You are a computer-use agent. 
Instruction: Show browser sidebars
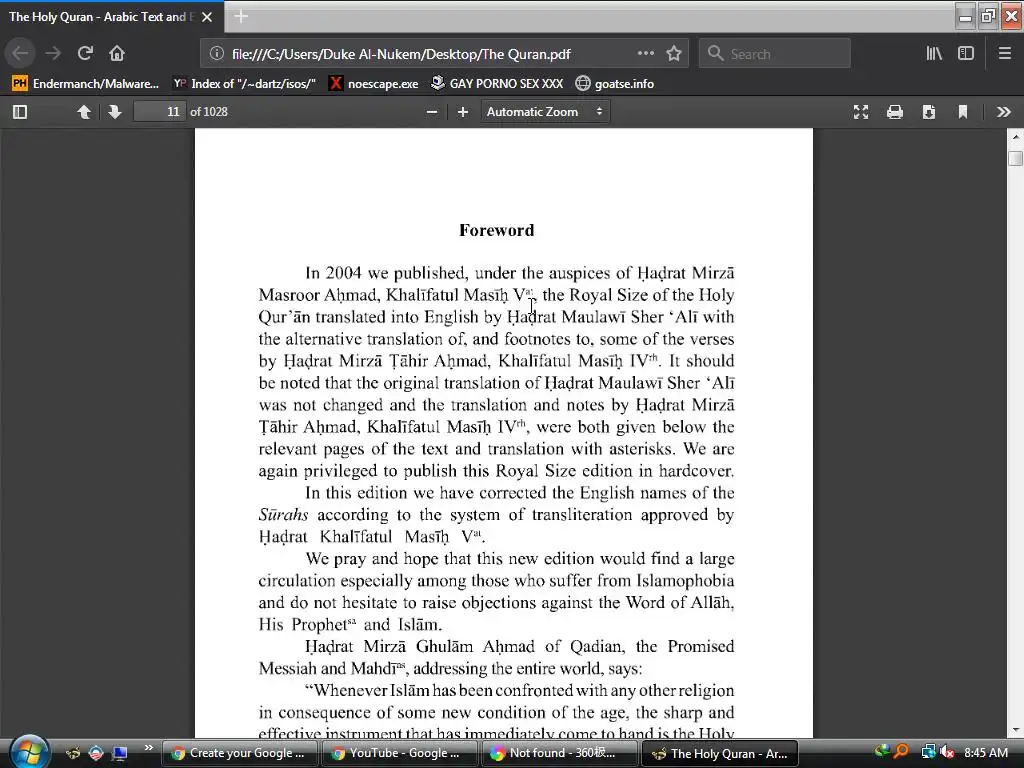[966, 53]
